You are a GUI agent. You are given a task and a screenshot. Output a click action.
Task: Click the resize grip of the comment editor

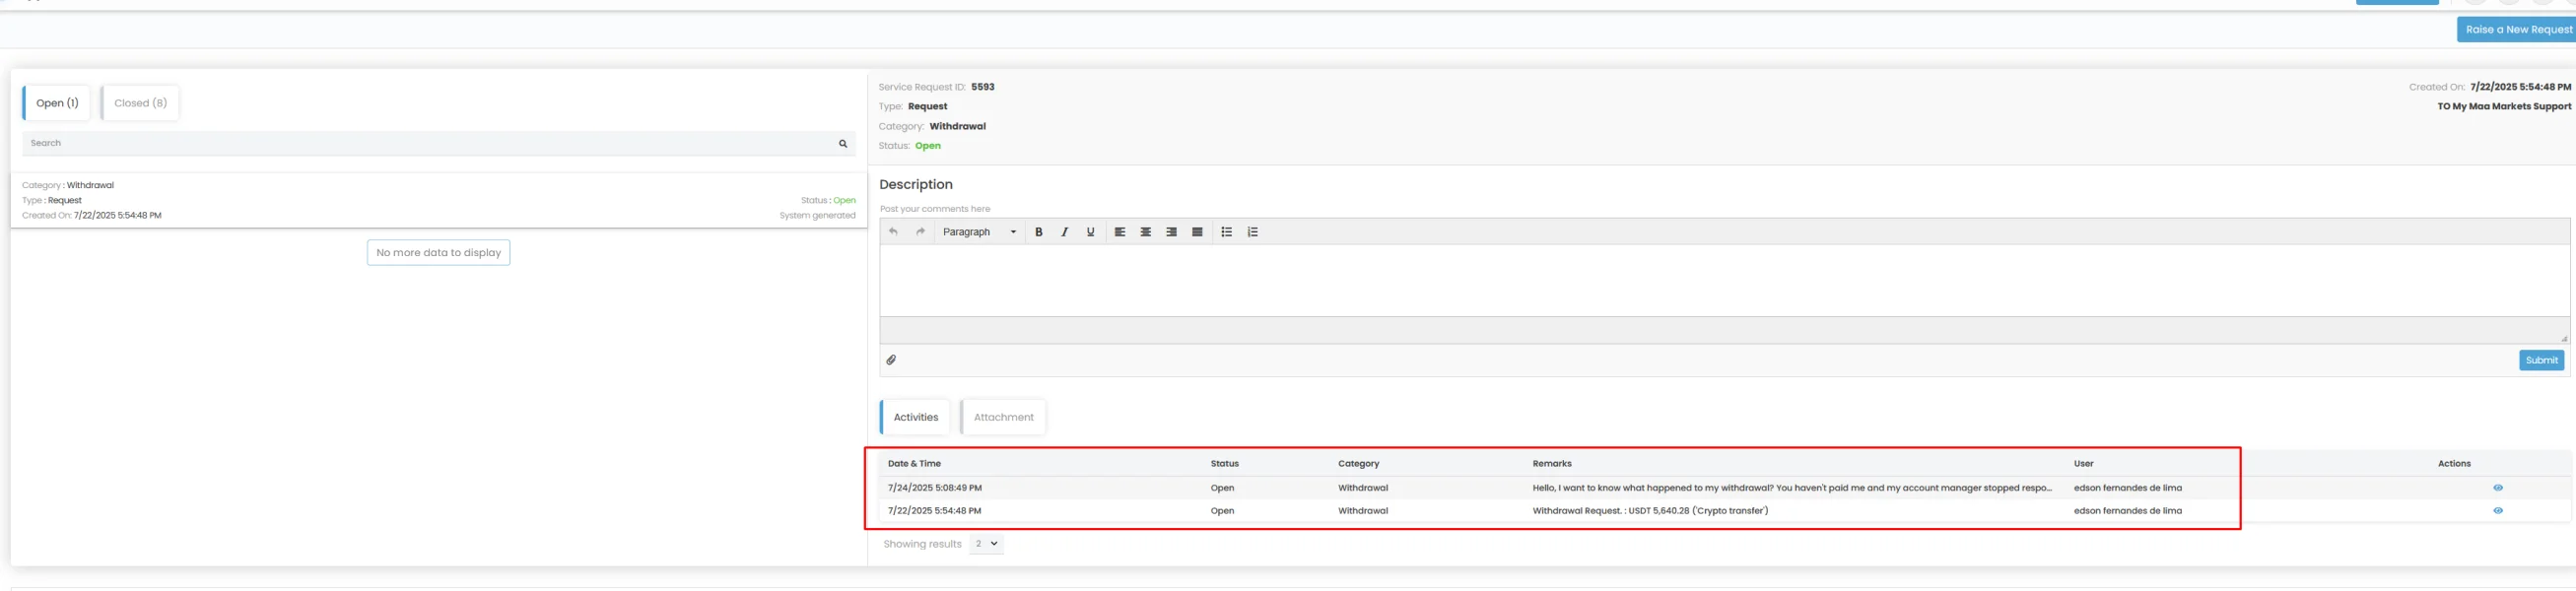click(x=2563, y=339)
